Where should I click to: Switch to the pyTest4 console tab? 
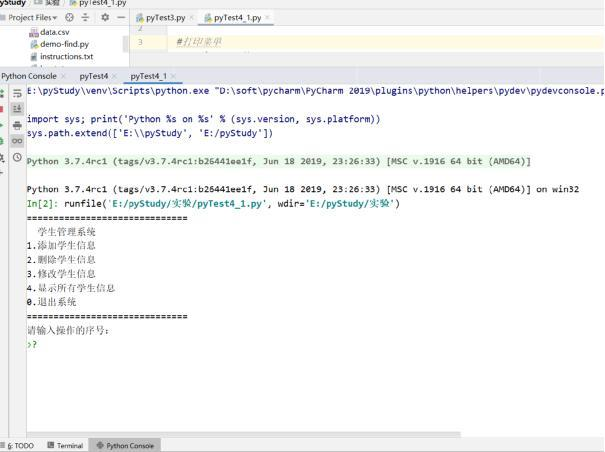[x=94, y=76]
